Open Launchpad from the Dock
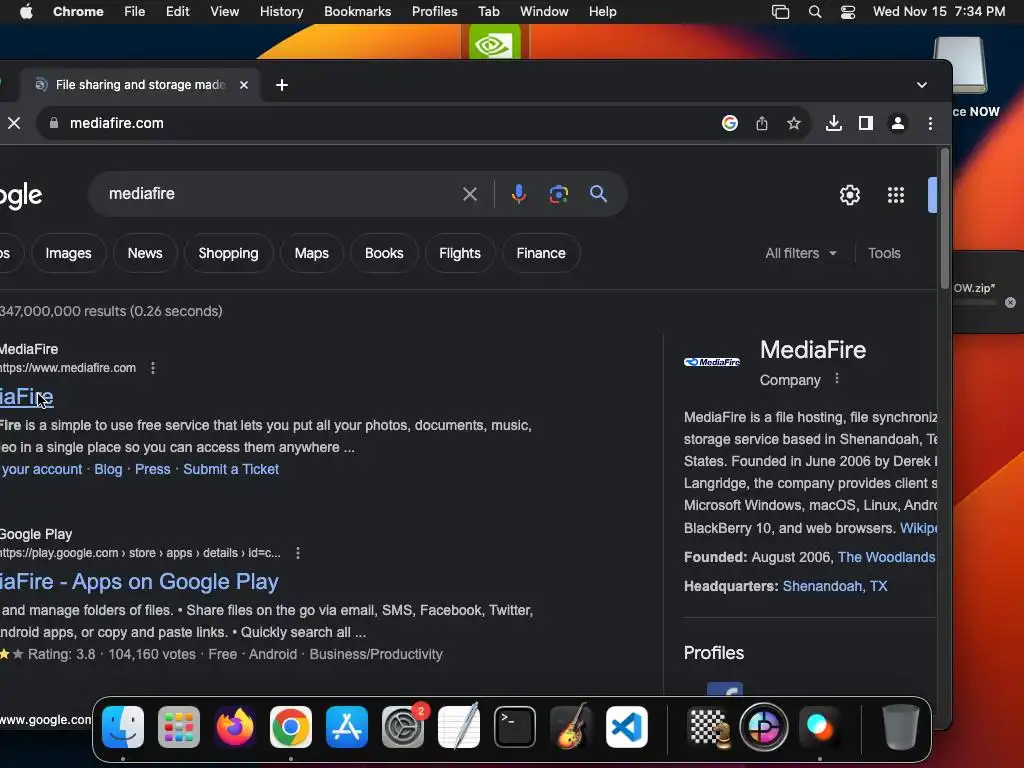1024x768 pixels. pos(179,727)
